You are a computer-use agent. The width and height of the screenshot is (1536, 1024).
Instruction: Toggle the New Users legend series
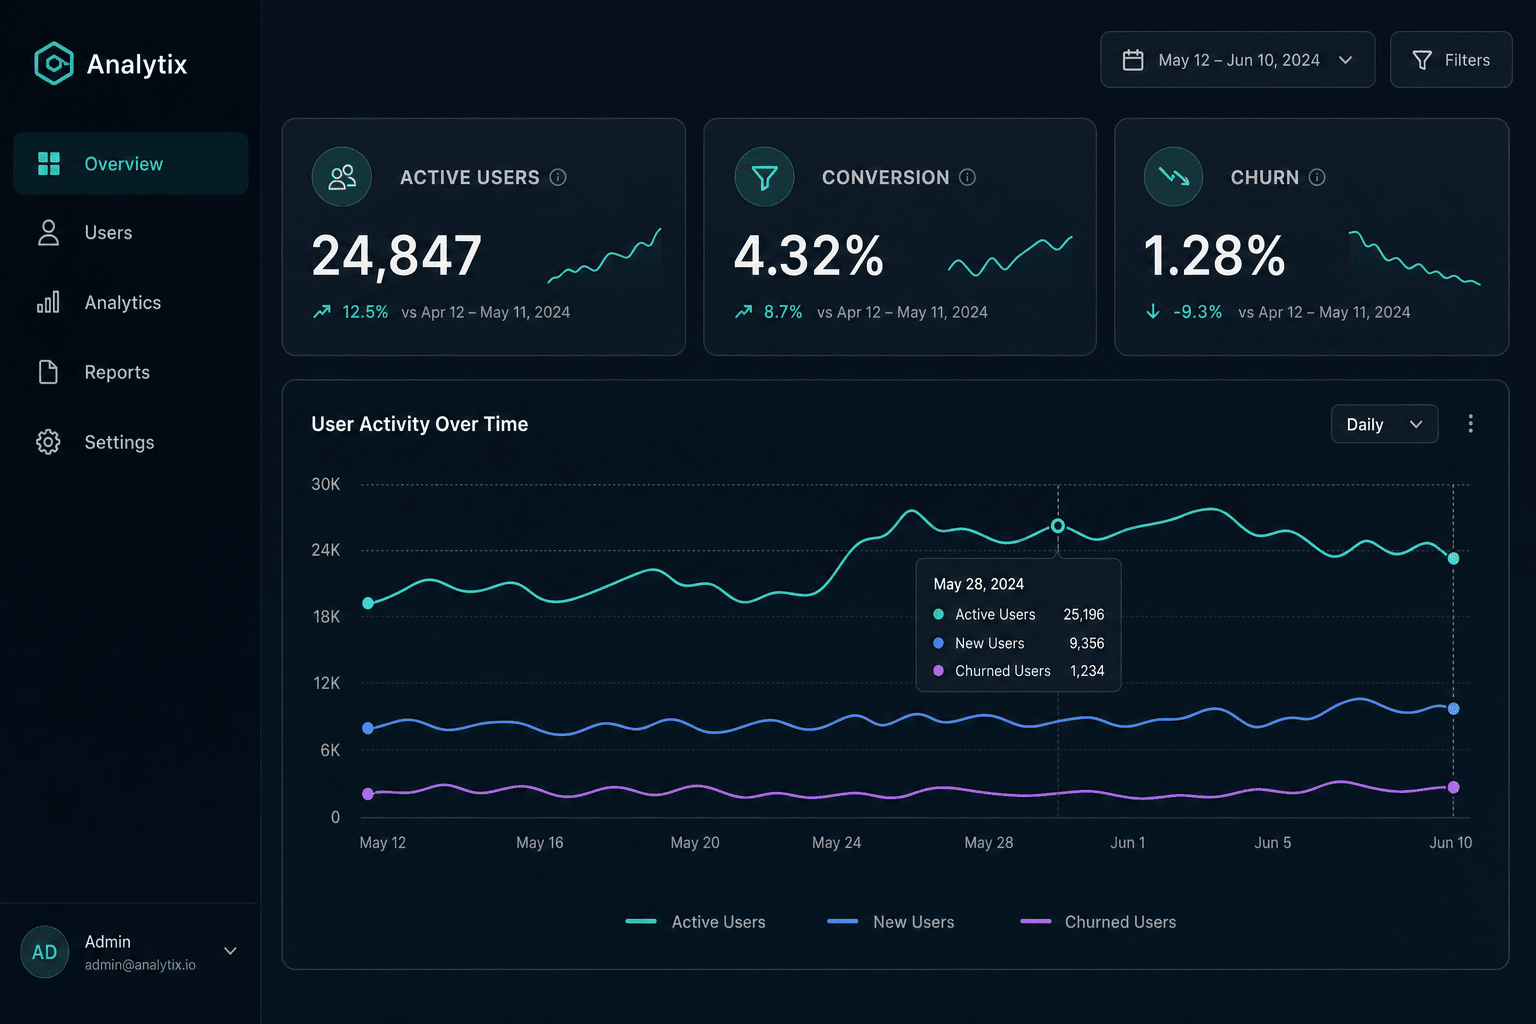(891, 922)
